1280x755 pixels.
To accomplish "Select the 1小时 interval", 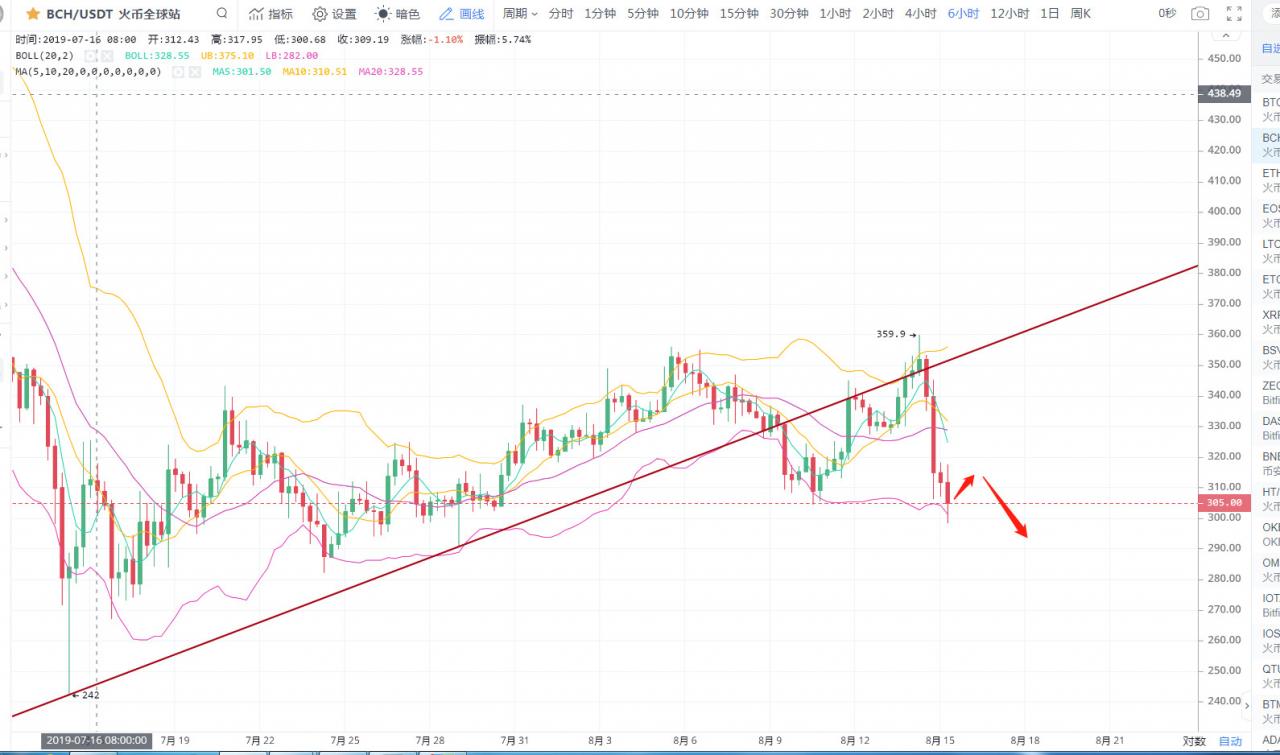I will point(835,14).
